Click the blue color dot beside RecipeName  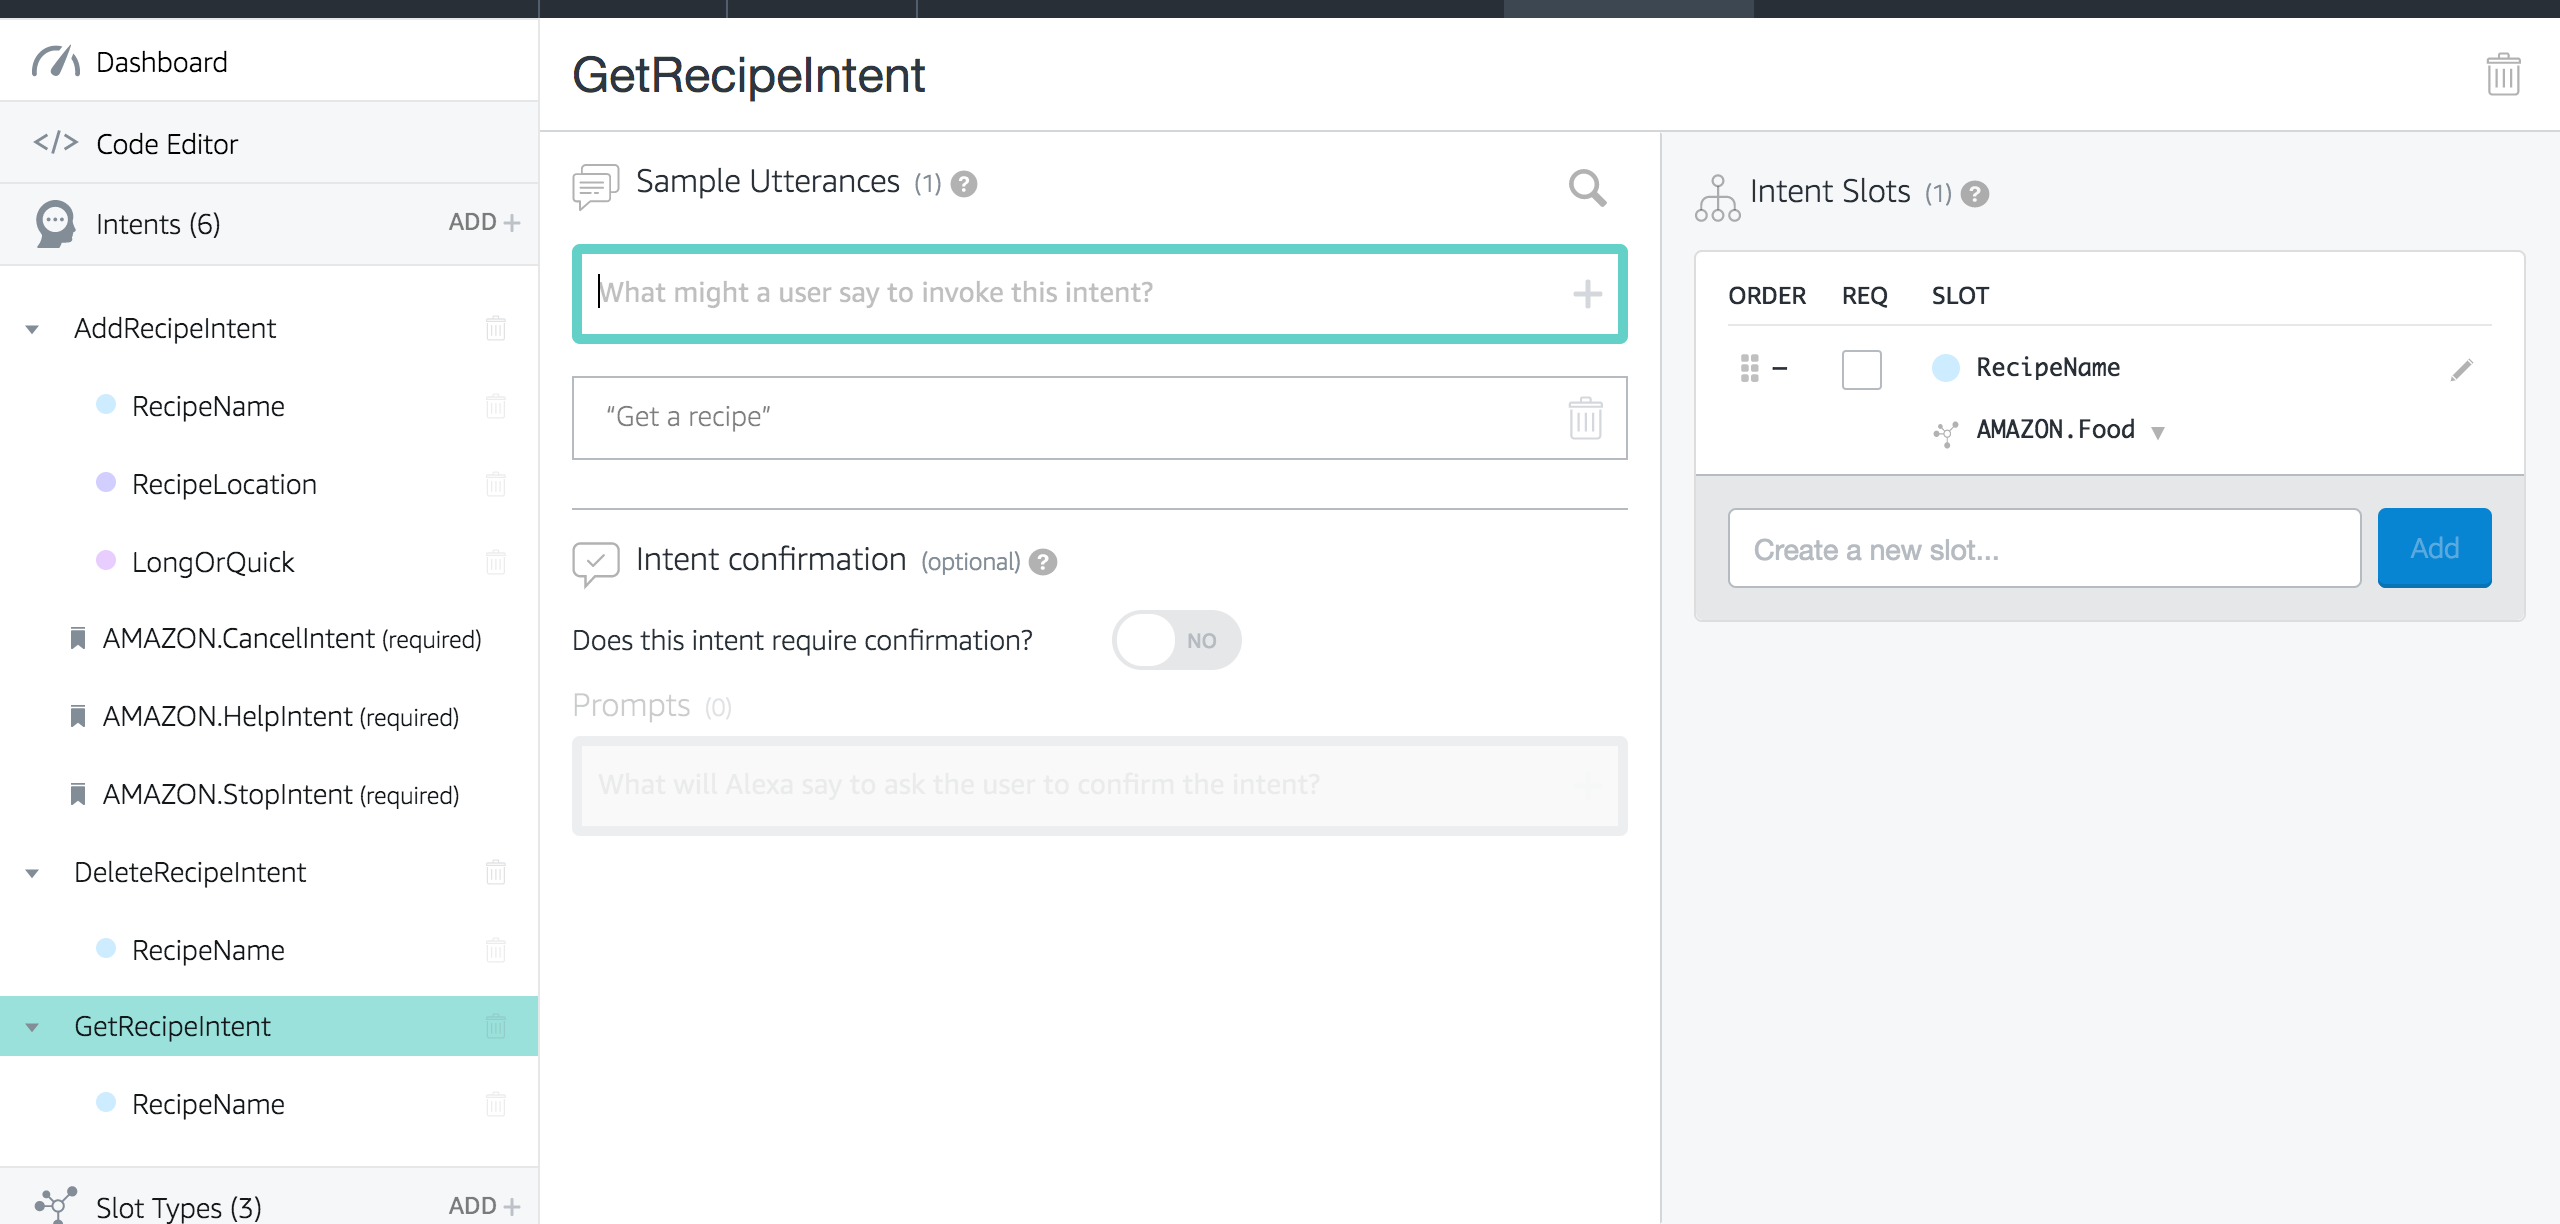coord(1945,367)
